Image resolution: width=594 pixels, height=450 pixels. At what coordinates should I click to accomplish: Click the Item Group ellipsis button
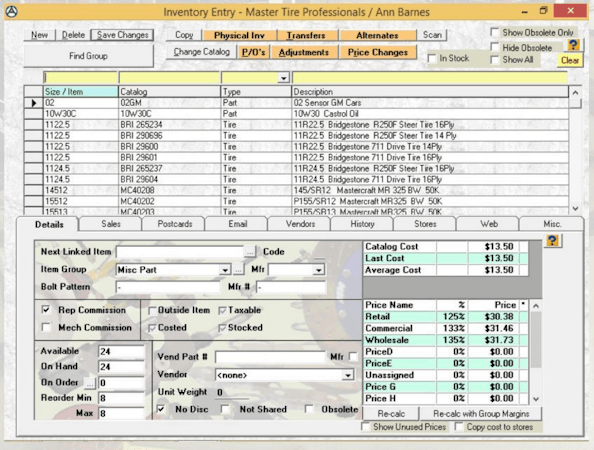point(238,270)
